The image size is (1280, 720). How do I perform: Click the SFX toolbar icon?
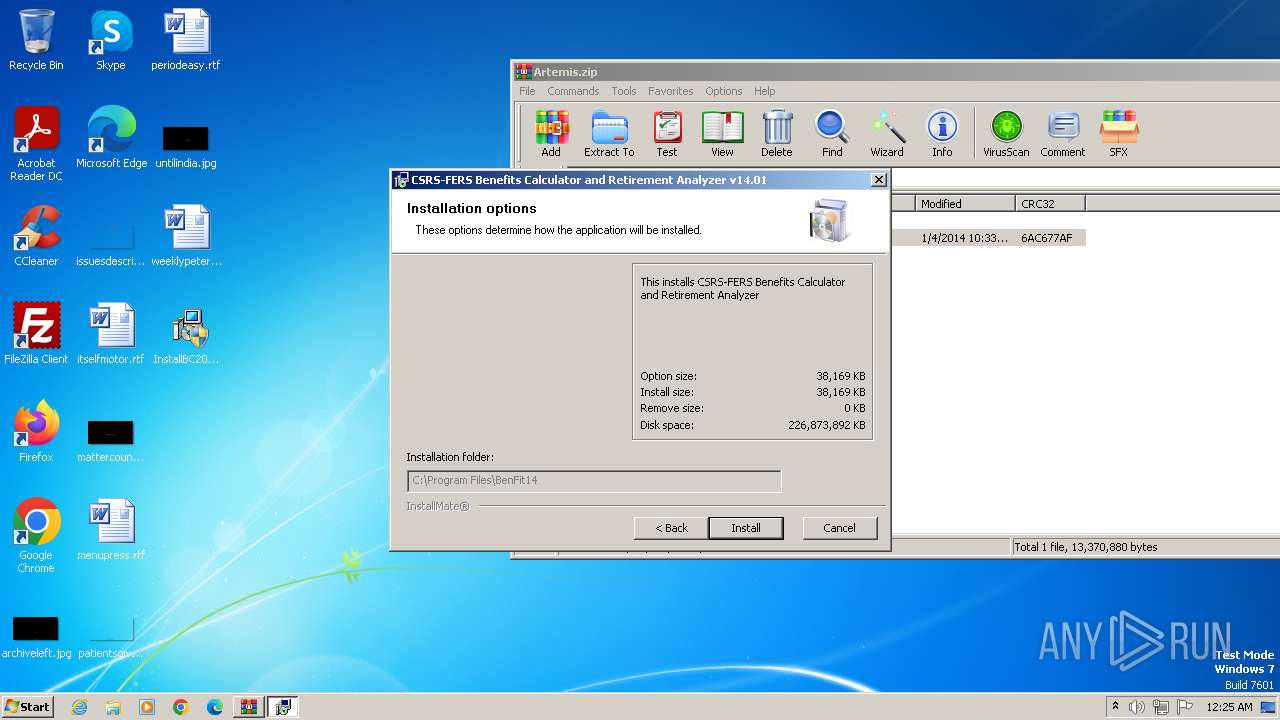[x=1119, y=134]
